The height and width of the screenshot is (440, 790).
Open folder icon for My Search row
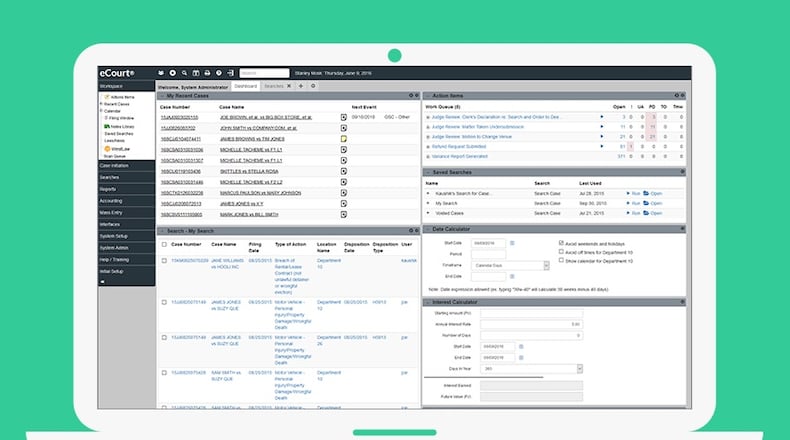(x=646, y=203)
